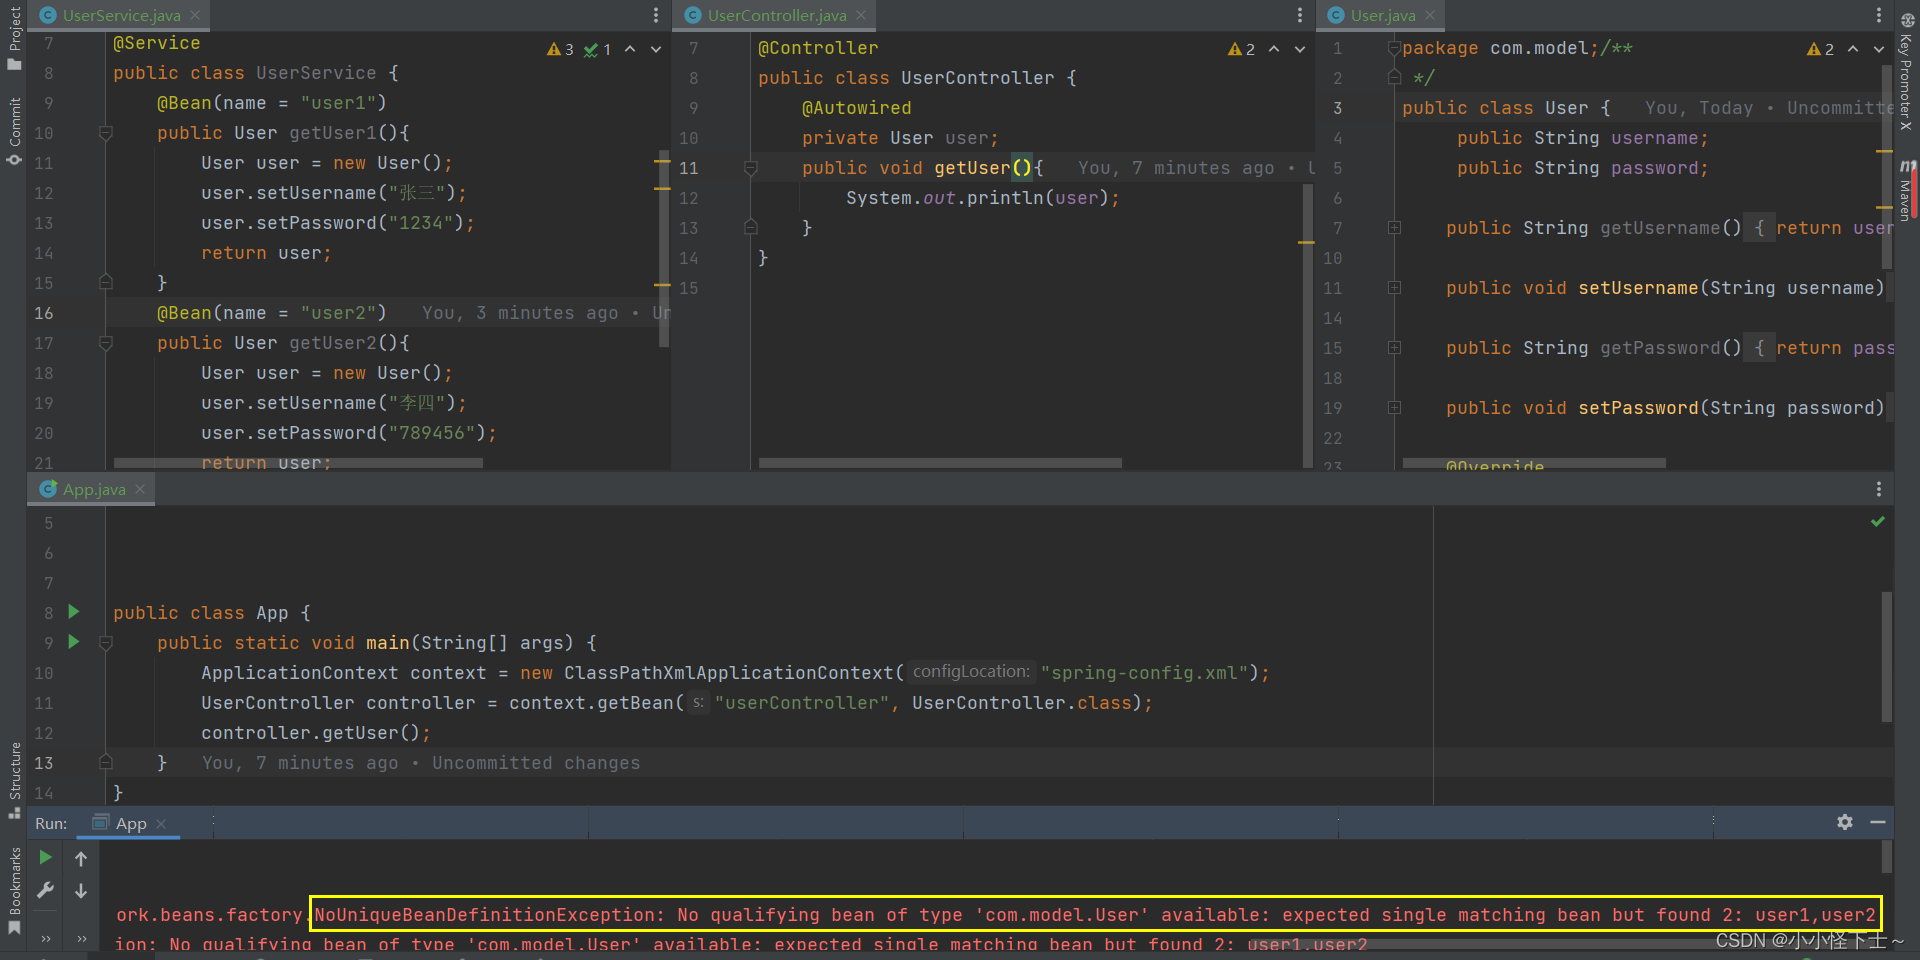Fold main method in App.java
This screenshot has width=1920, height=960.
pyautogui.click(x=105, y=643)
